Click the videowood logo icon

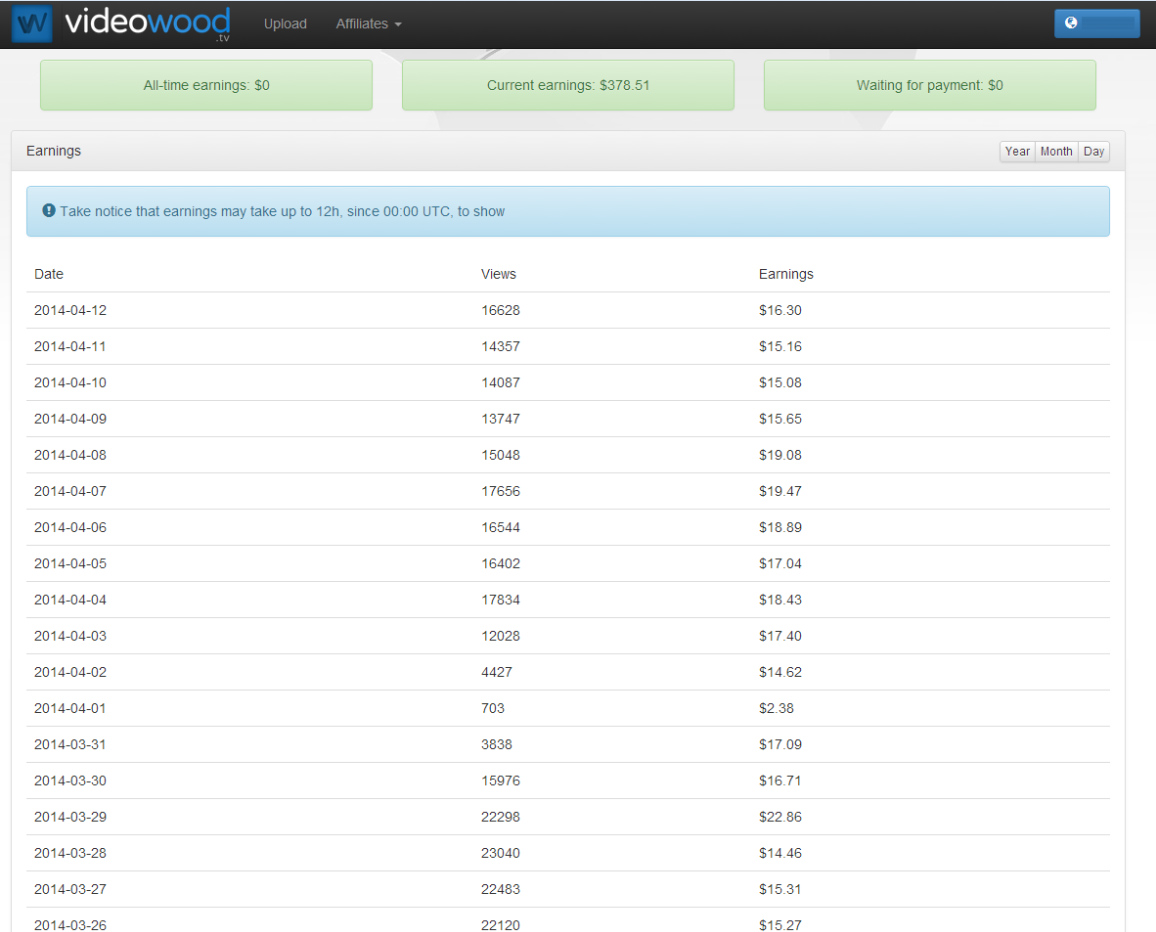click(32, 24)
